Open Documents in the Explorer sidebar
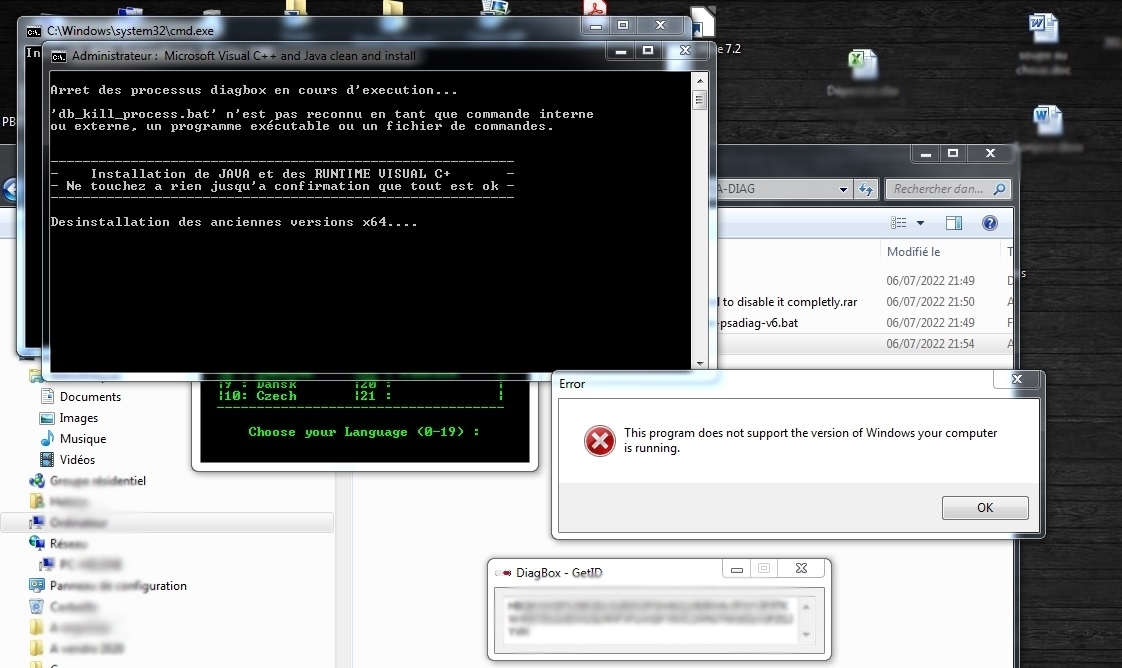 coord(90,397)
